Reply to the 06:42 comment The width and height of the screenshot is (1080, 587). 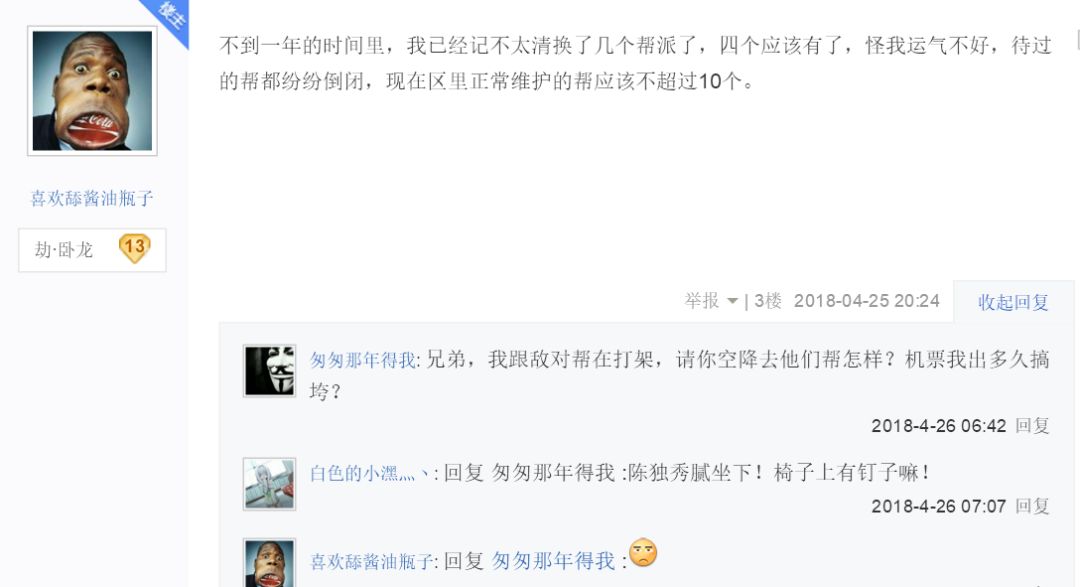pyautogui.click(x=1032, y=425)
